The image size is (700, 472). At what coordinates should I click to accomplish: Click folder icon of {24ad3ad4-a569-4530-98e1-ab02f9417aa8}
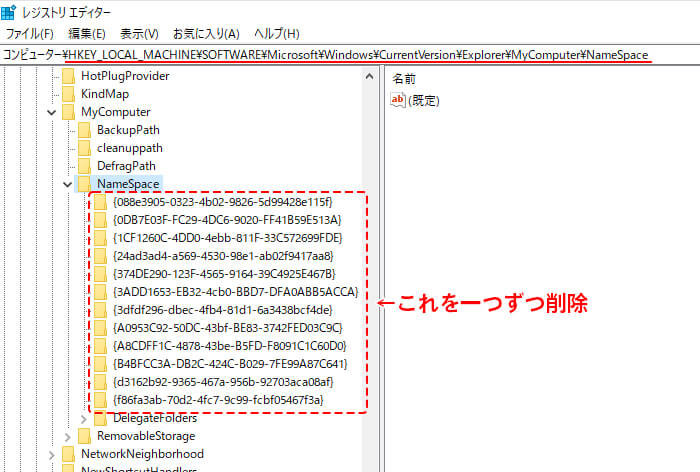100,256
